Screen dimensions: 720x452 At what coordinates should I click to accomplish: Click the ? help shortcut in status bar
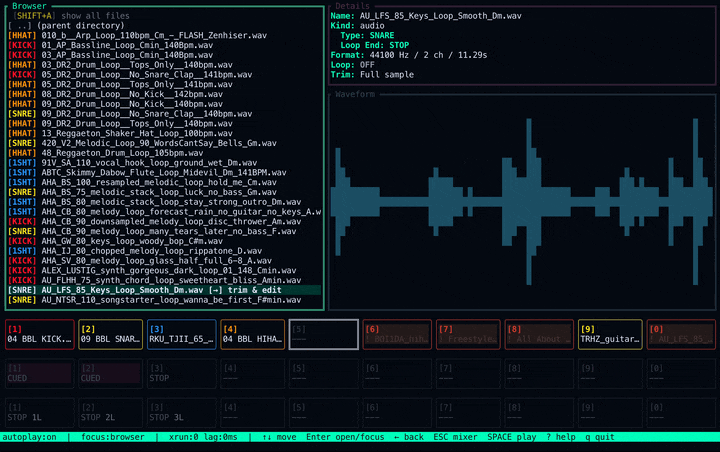tap(562, 437)
